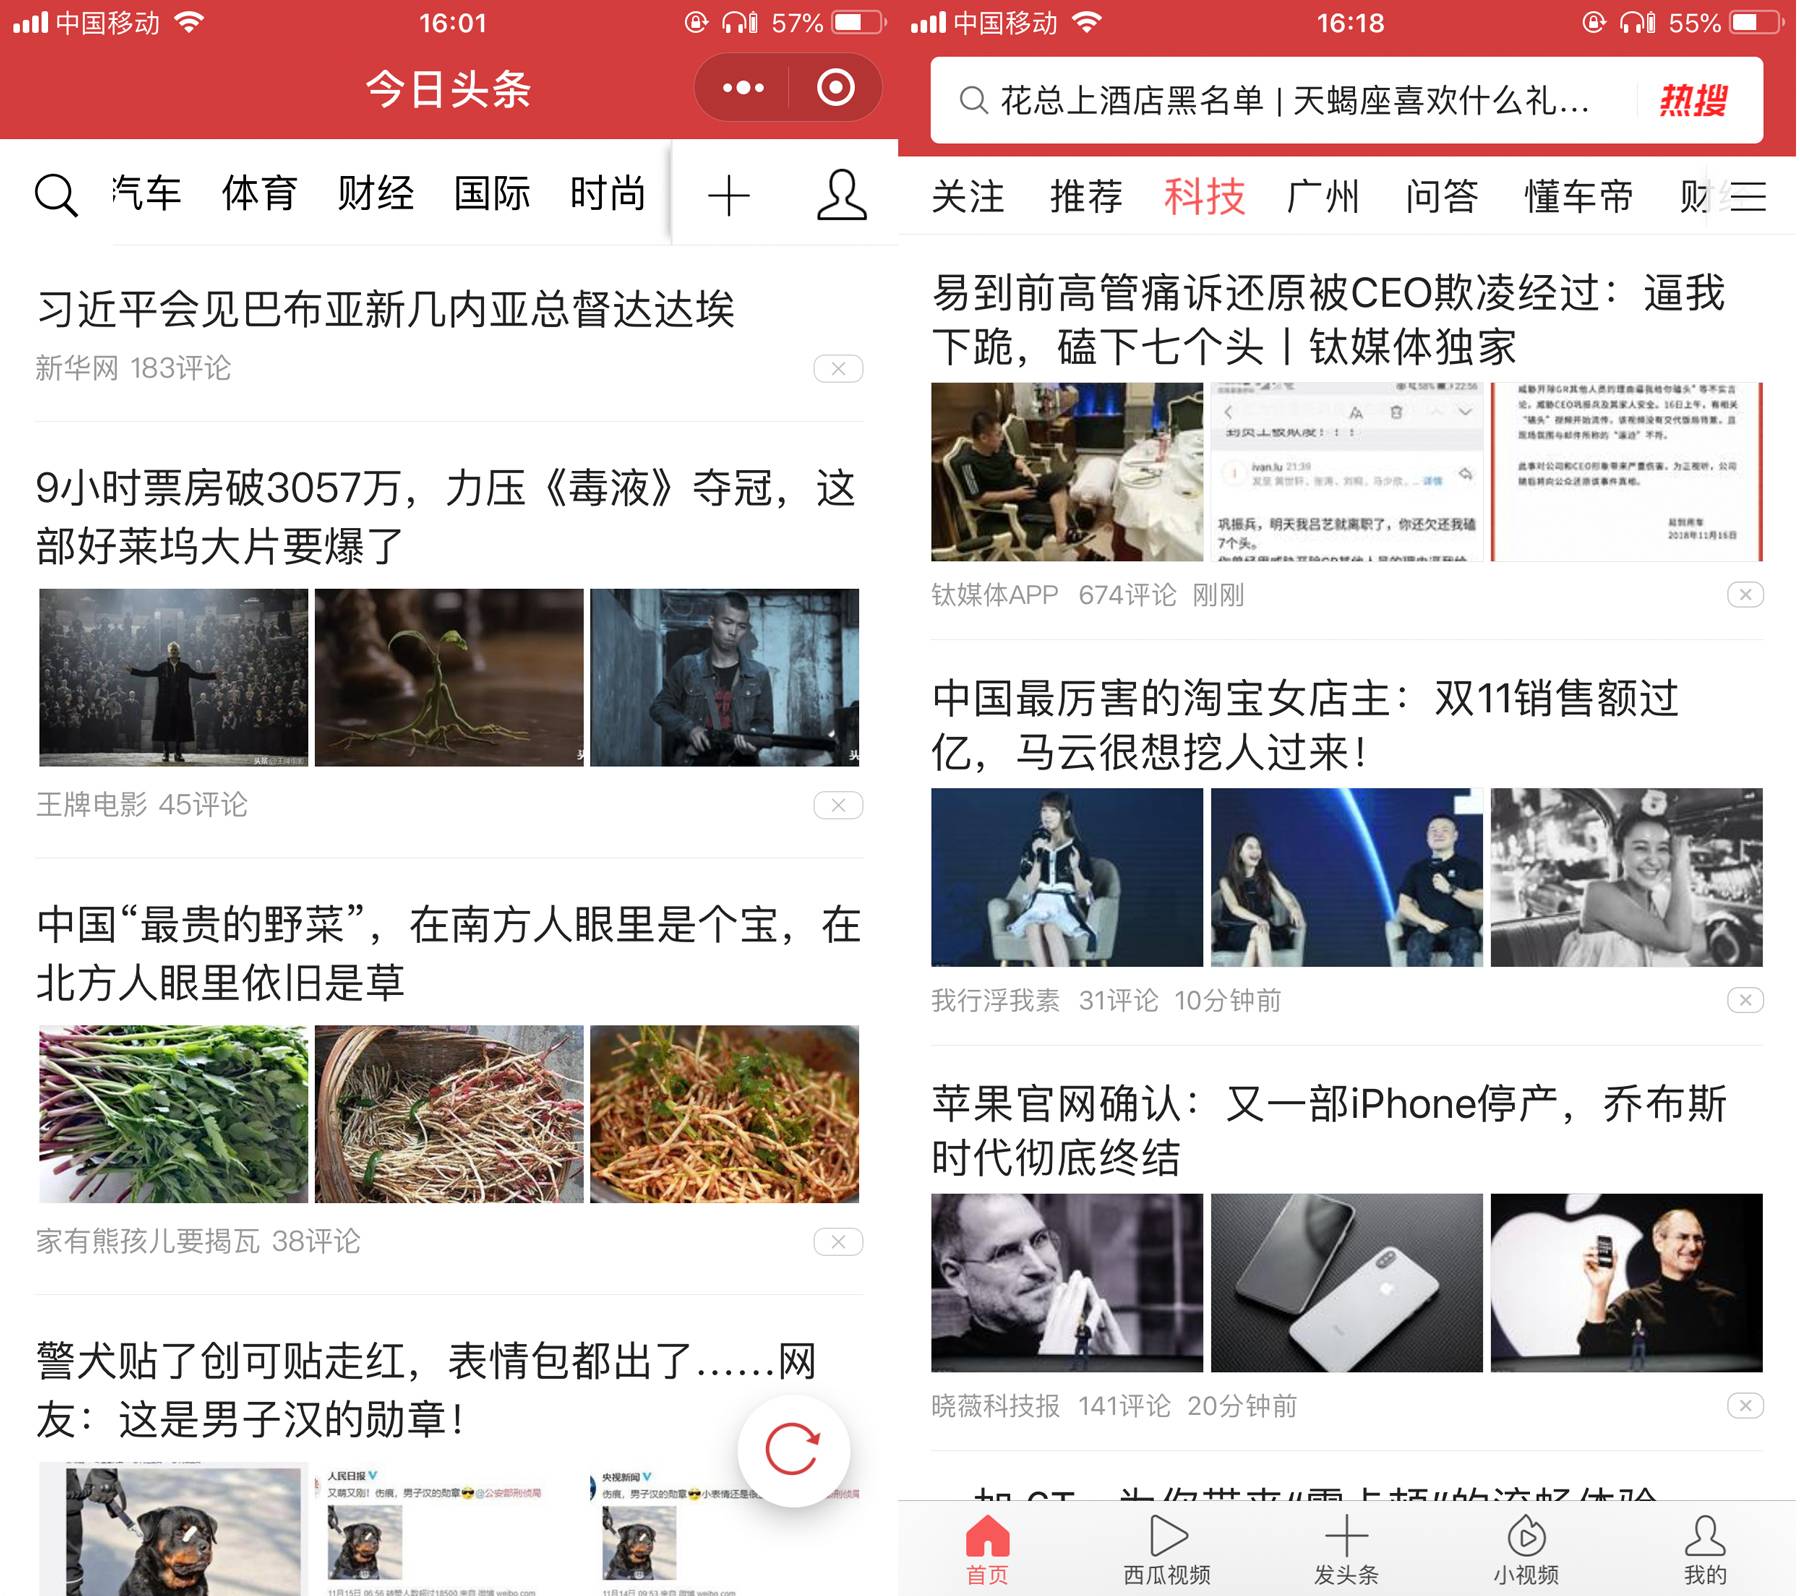Select the 推荐 tab
The image size is (1800, 1596).
[x=1086, y=197]
